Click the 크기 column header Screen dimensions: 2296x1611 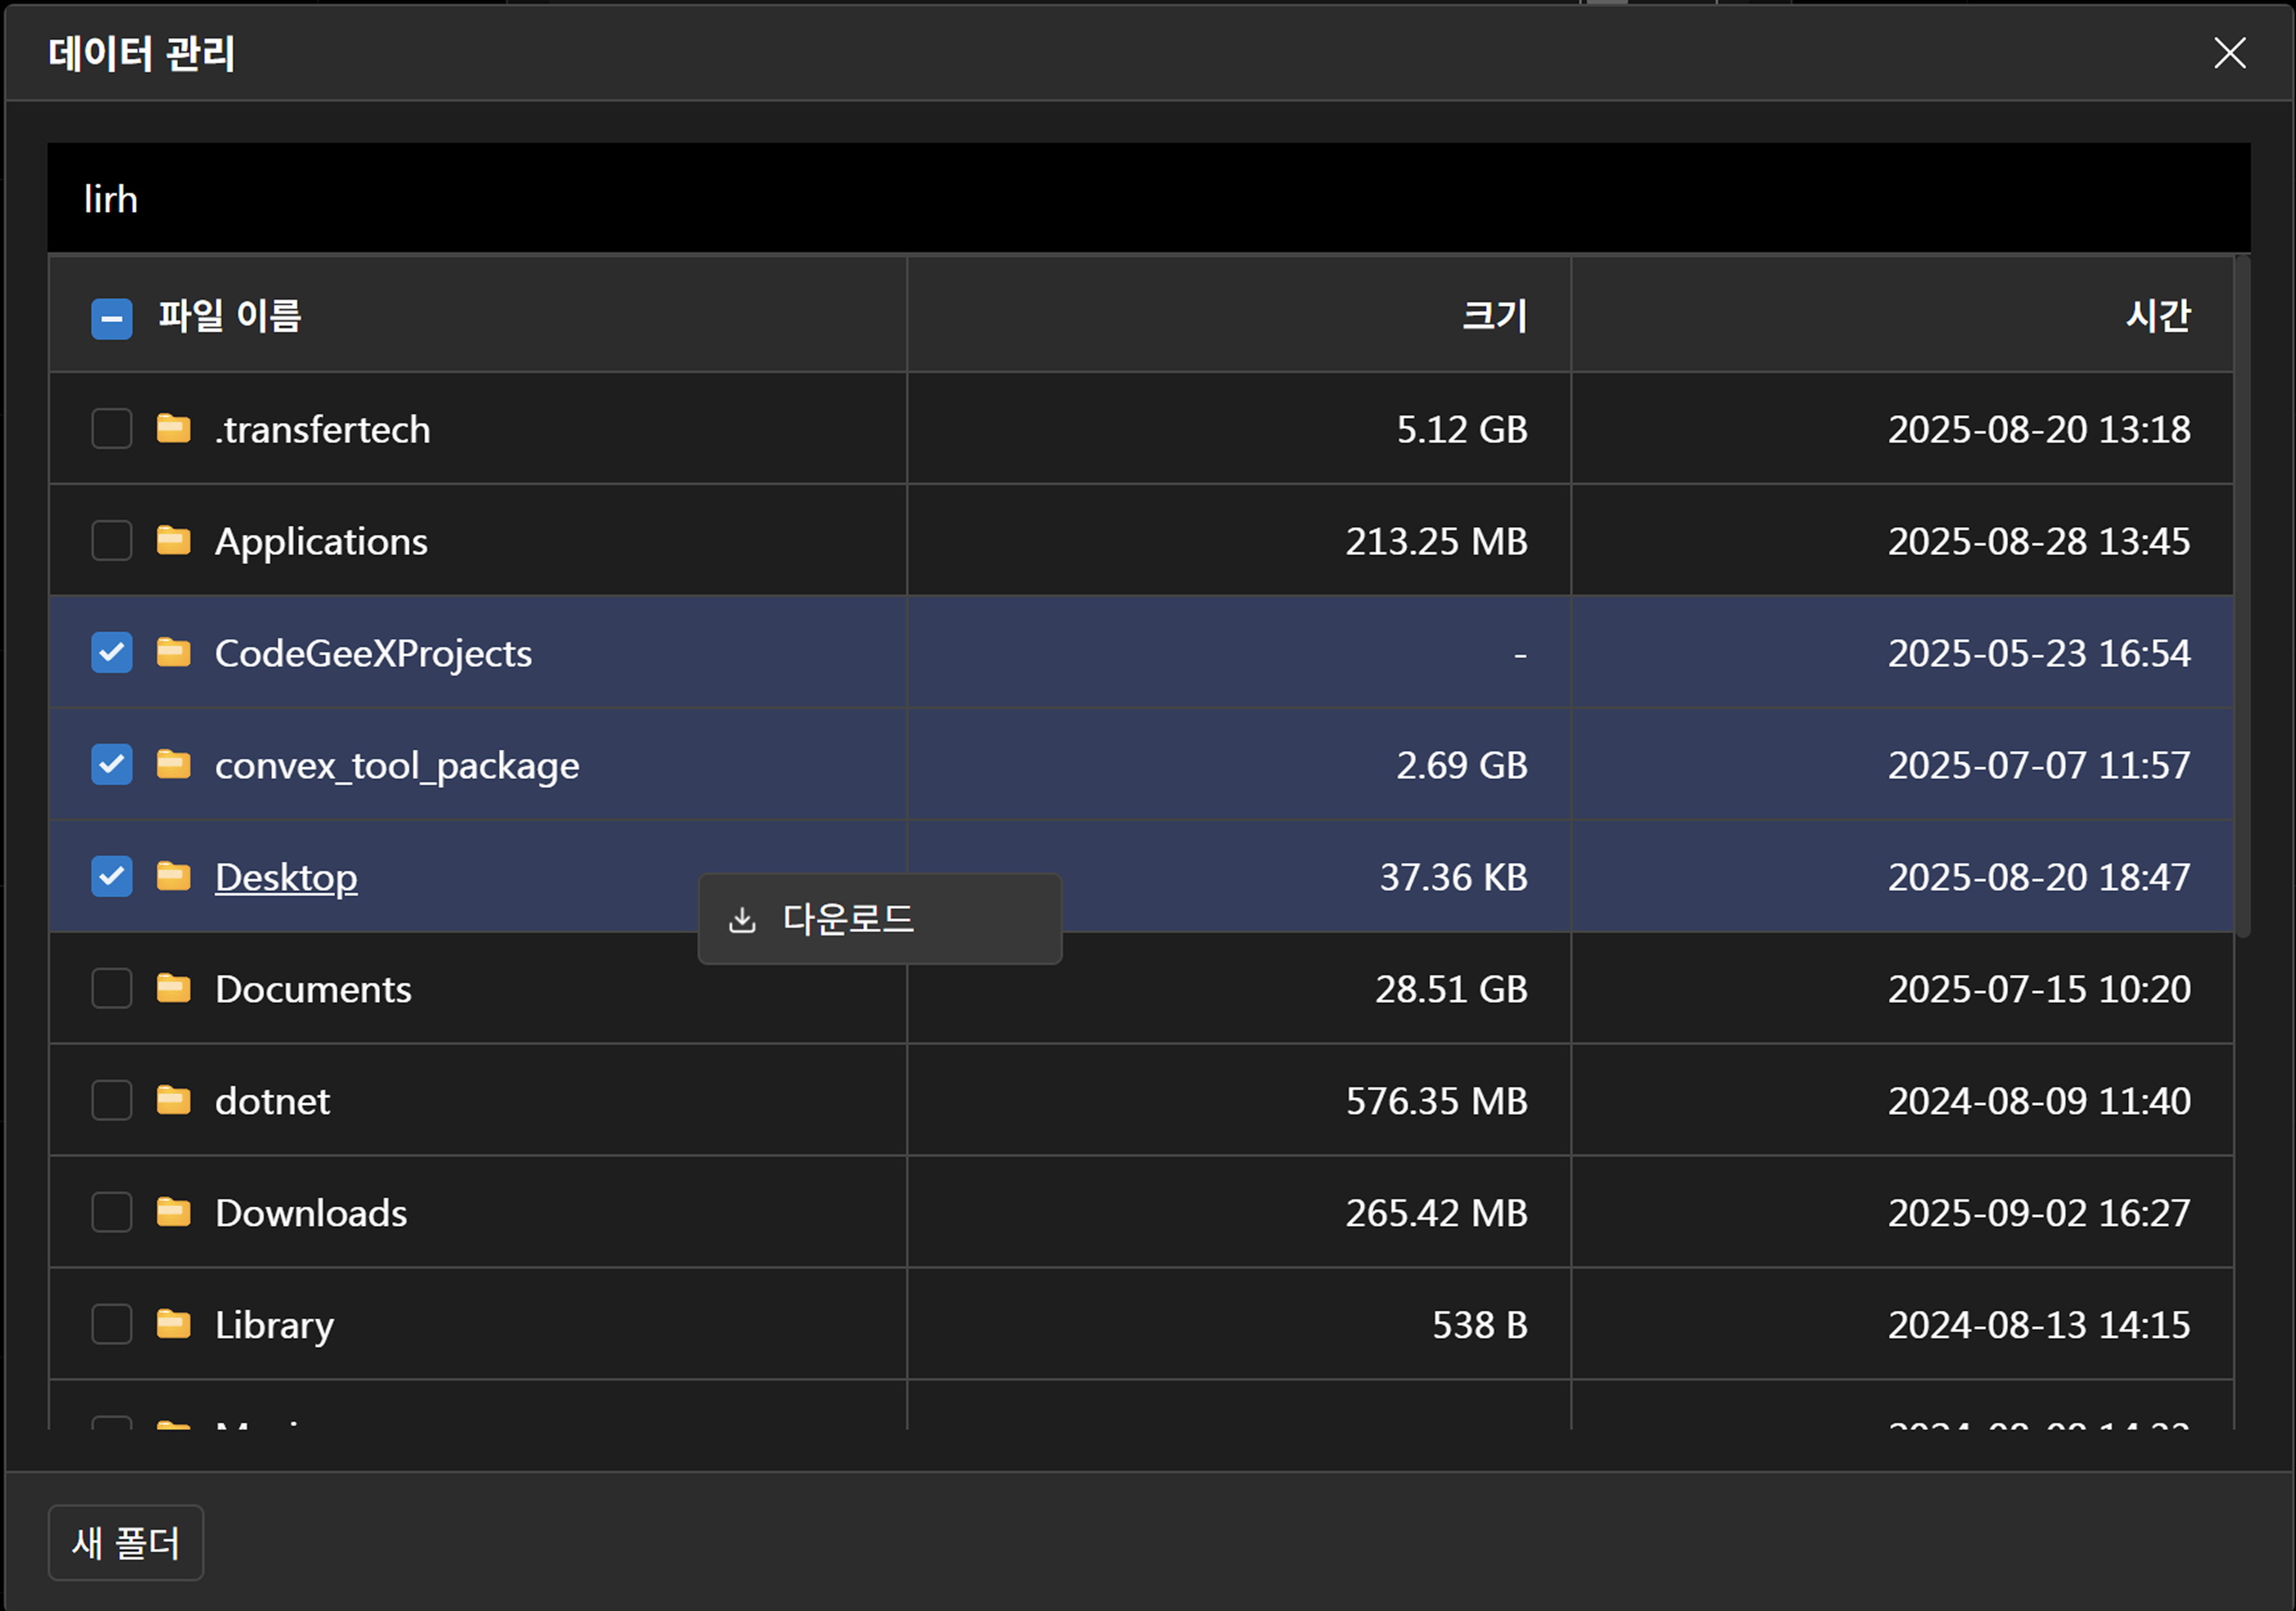[x=1494, y=316]
